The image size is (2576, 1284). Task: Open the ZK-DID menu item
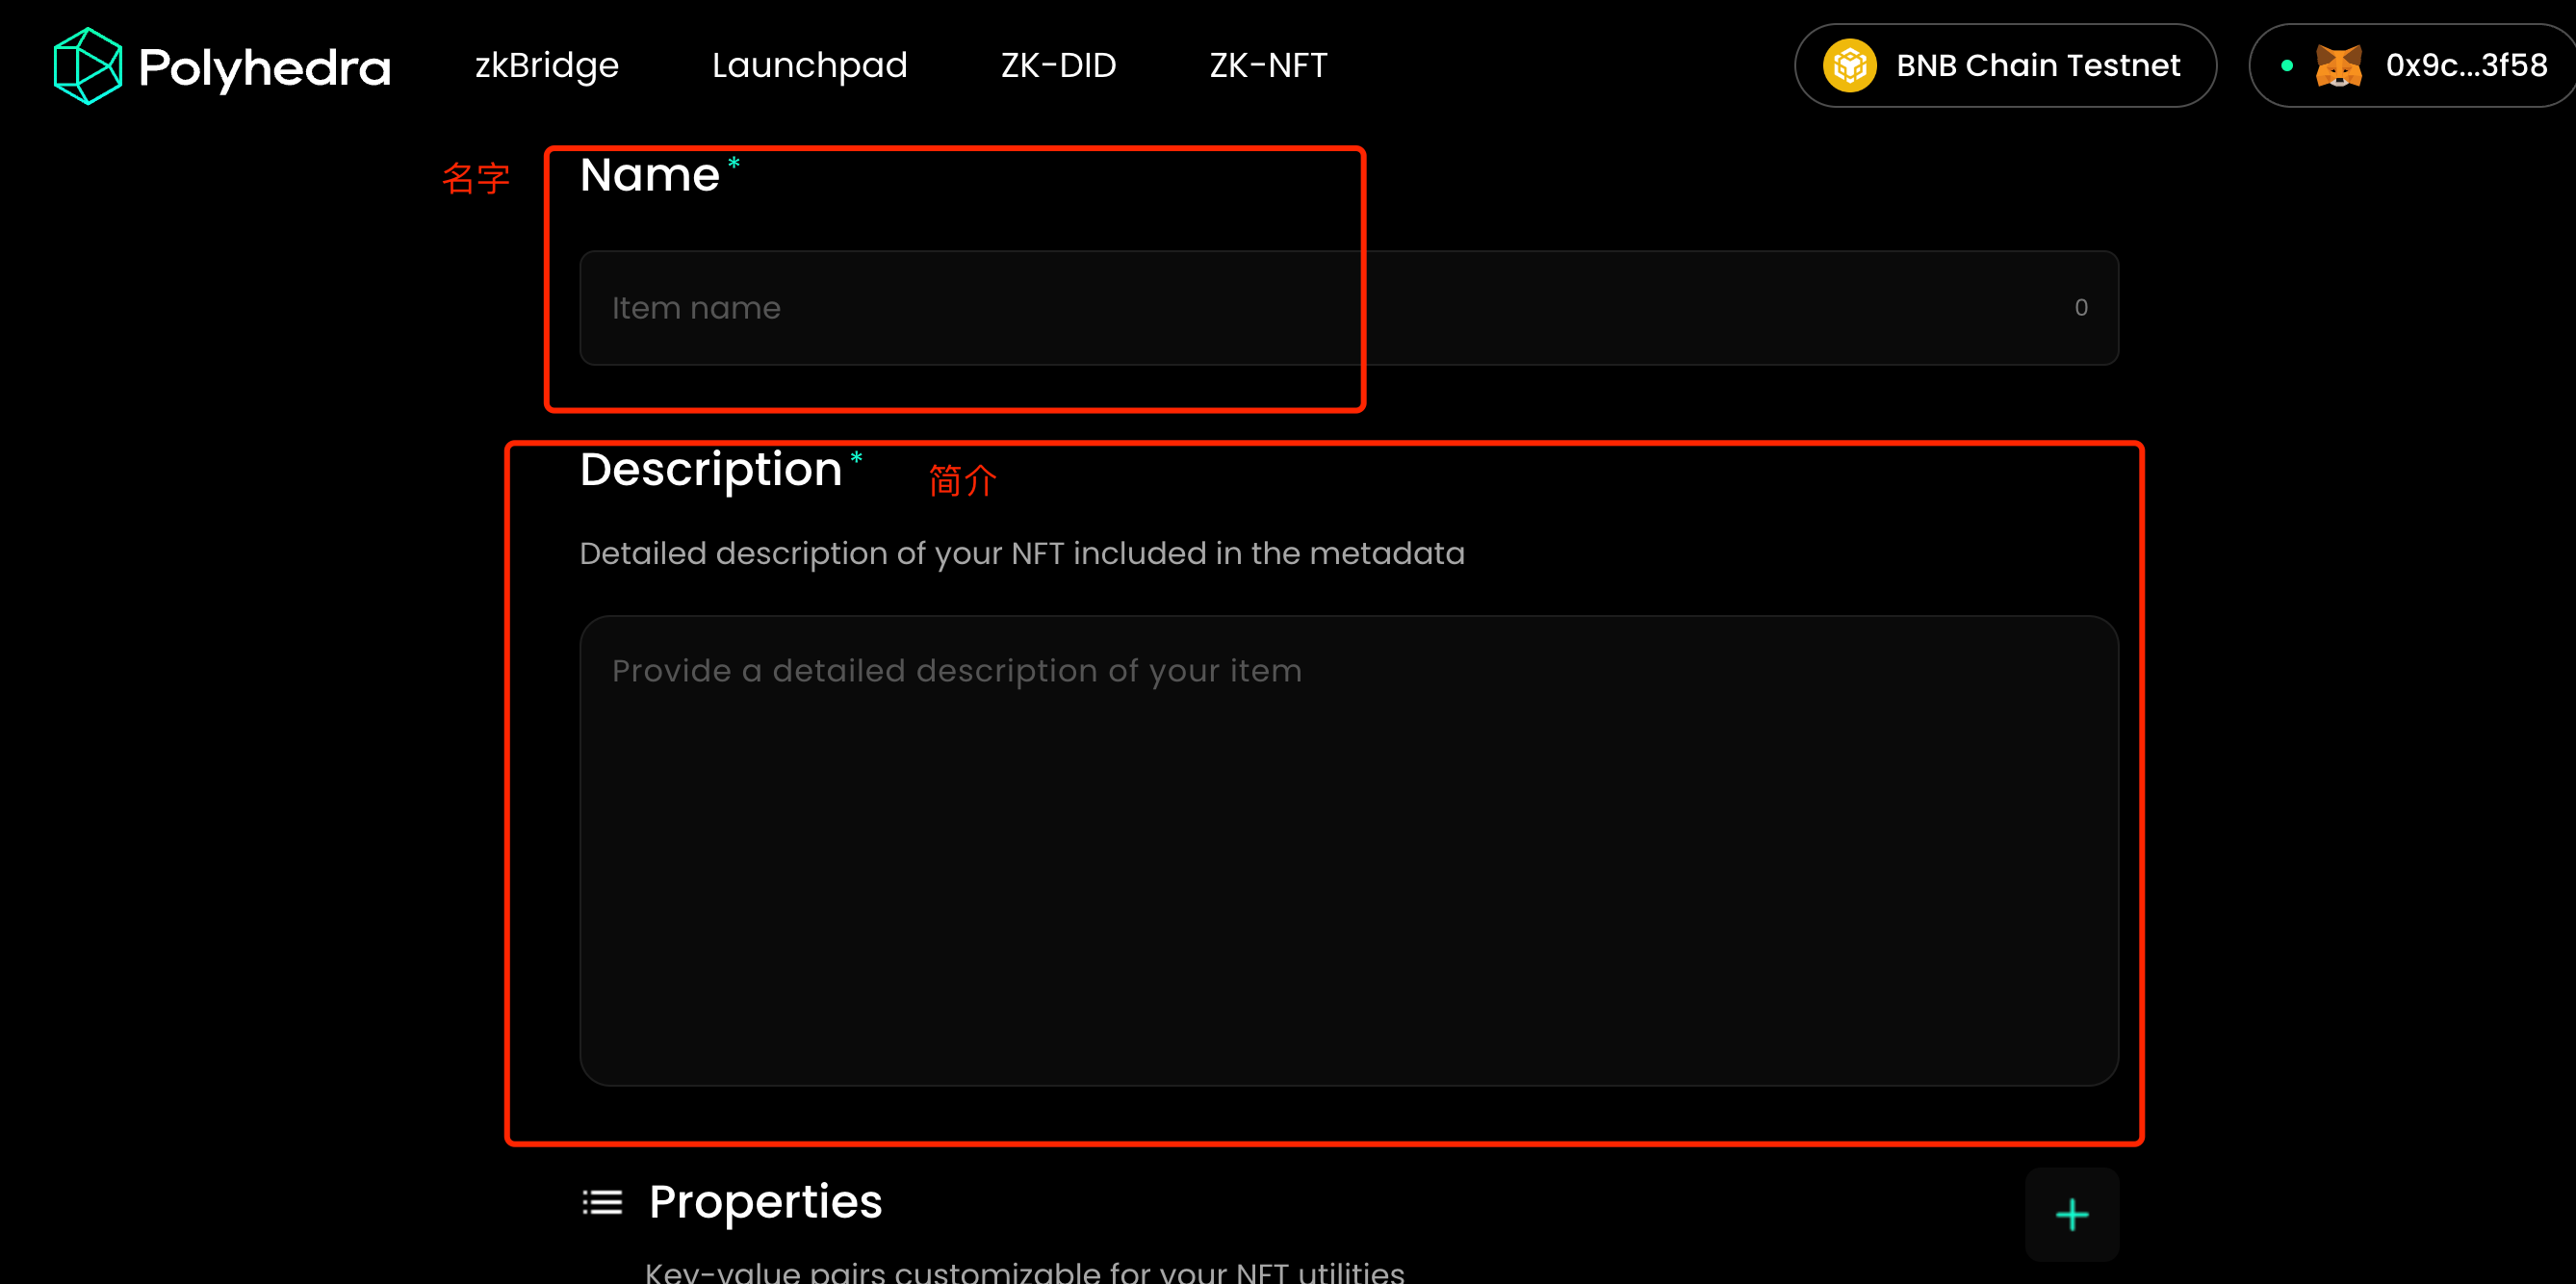tap(1058, 66)
